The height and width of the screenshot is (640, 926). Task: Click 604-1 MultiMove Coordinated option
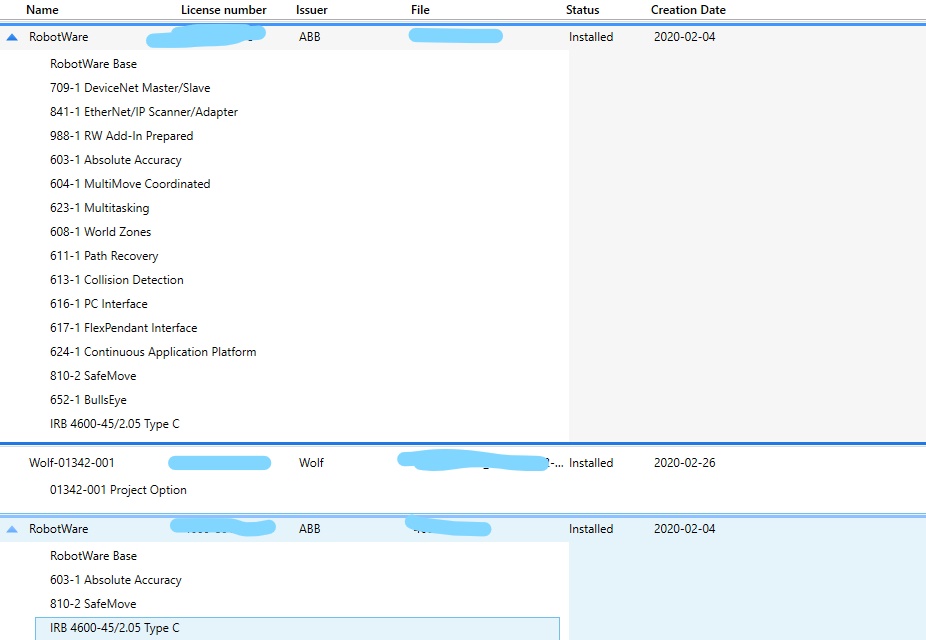click(x=130, y=184)
